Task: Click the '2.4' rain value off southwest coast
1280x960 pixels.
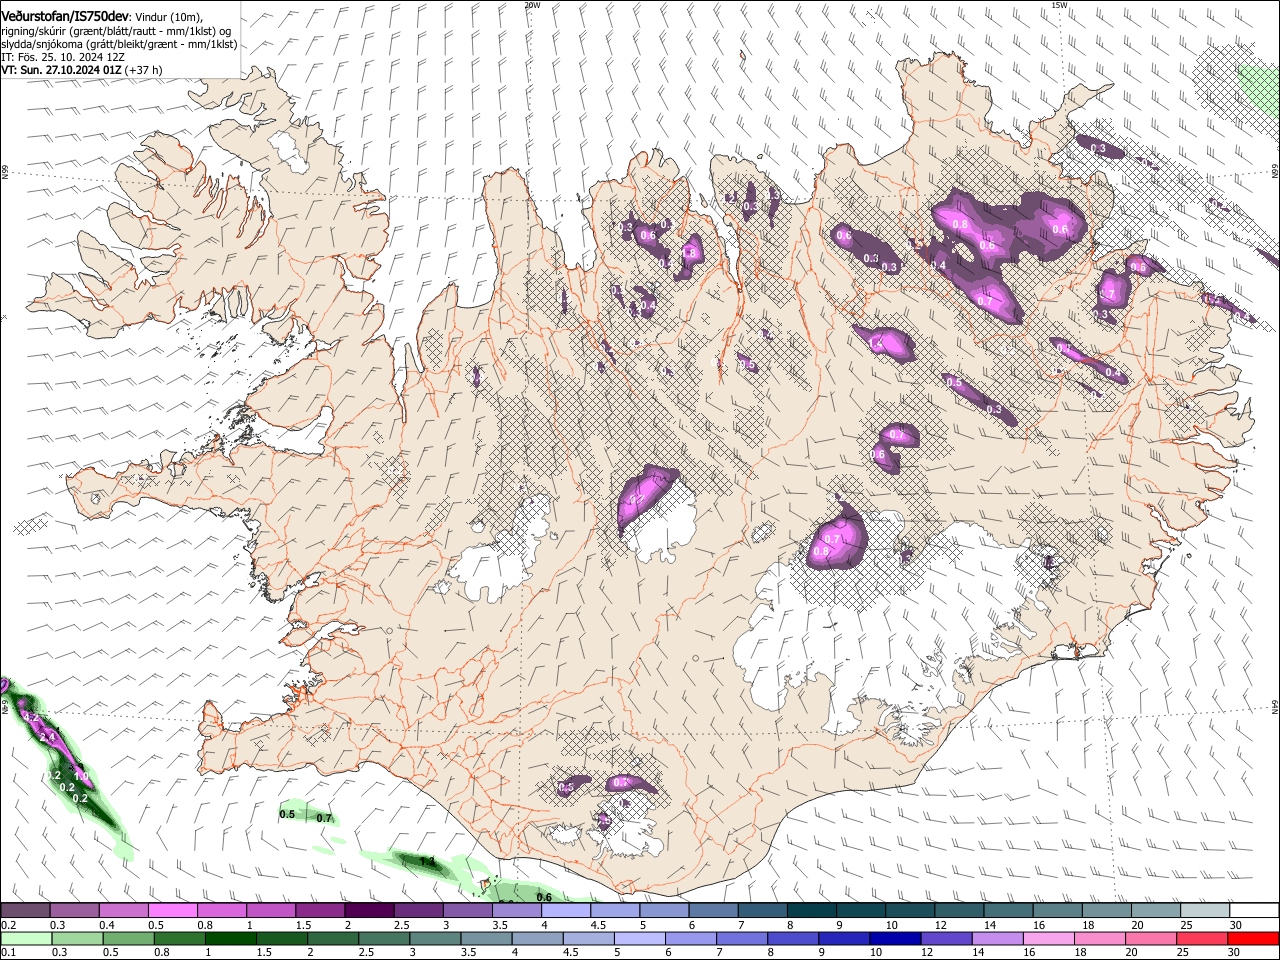Action: click(47, 737)
